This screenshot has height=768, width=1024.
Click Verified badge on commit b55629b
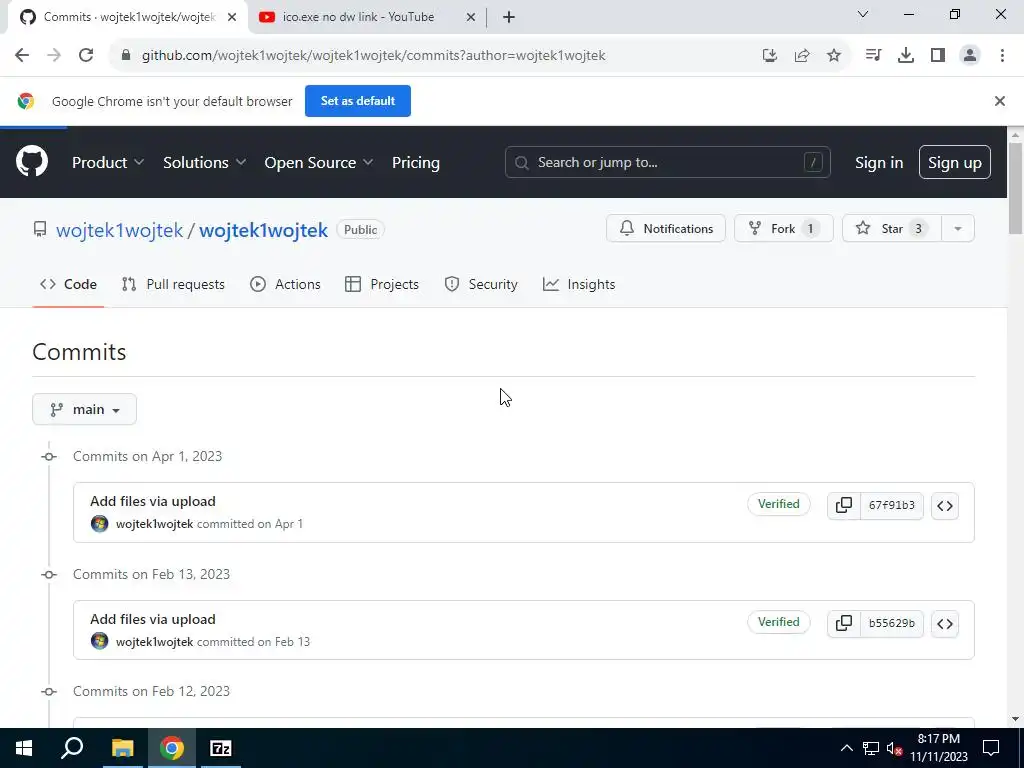pos(778,622)
